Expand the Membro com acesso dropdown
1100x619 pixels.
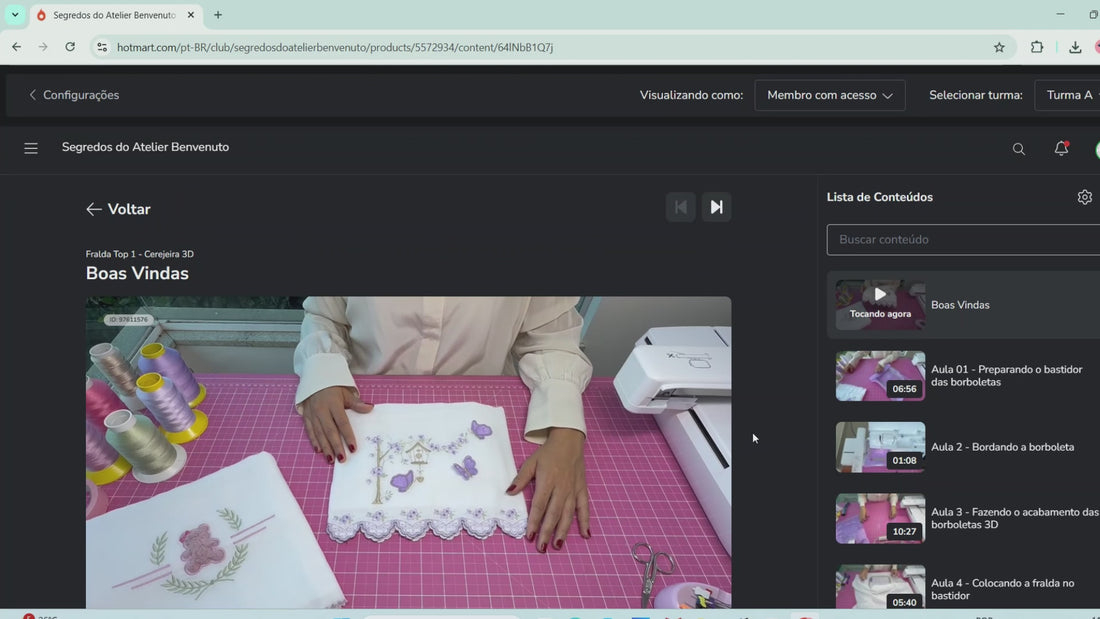pyautogui.click(x=829, y=95)
